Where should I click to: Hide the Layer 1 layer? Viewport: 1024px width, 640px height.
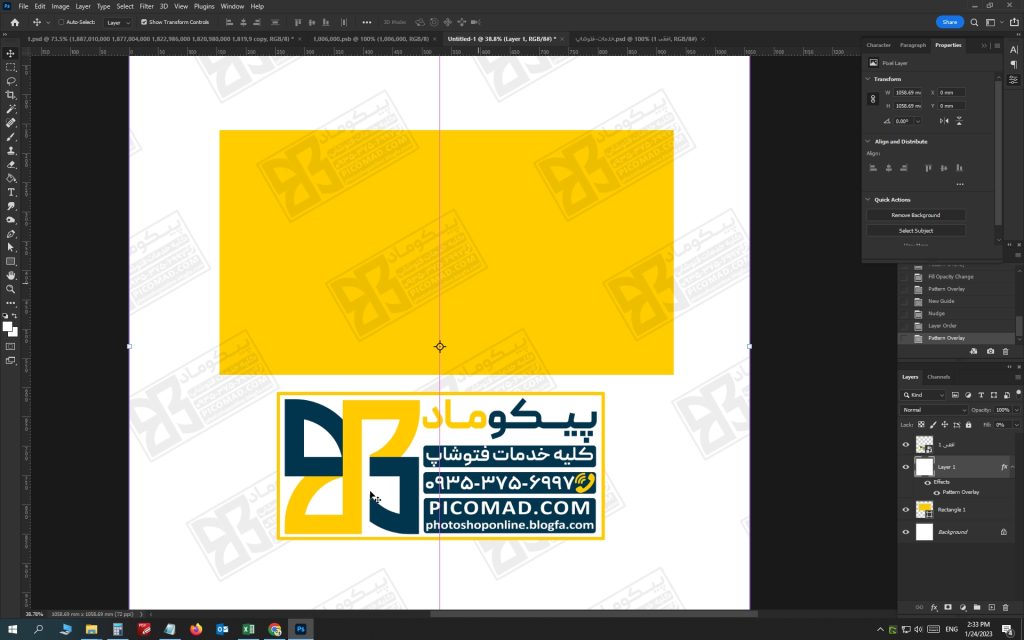coord(906,467)
